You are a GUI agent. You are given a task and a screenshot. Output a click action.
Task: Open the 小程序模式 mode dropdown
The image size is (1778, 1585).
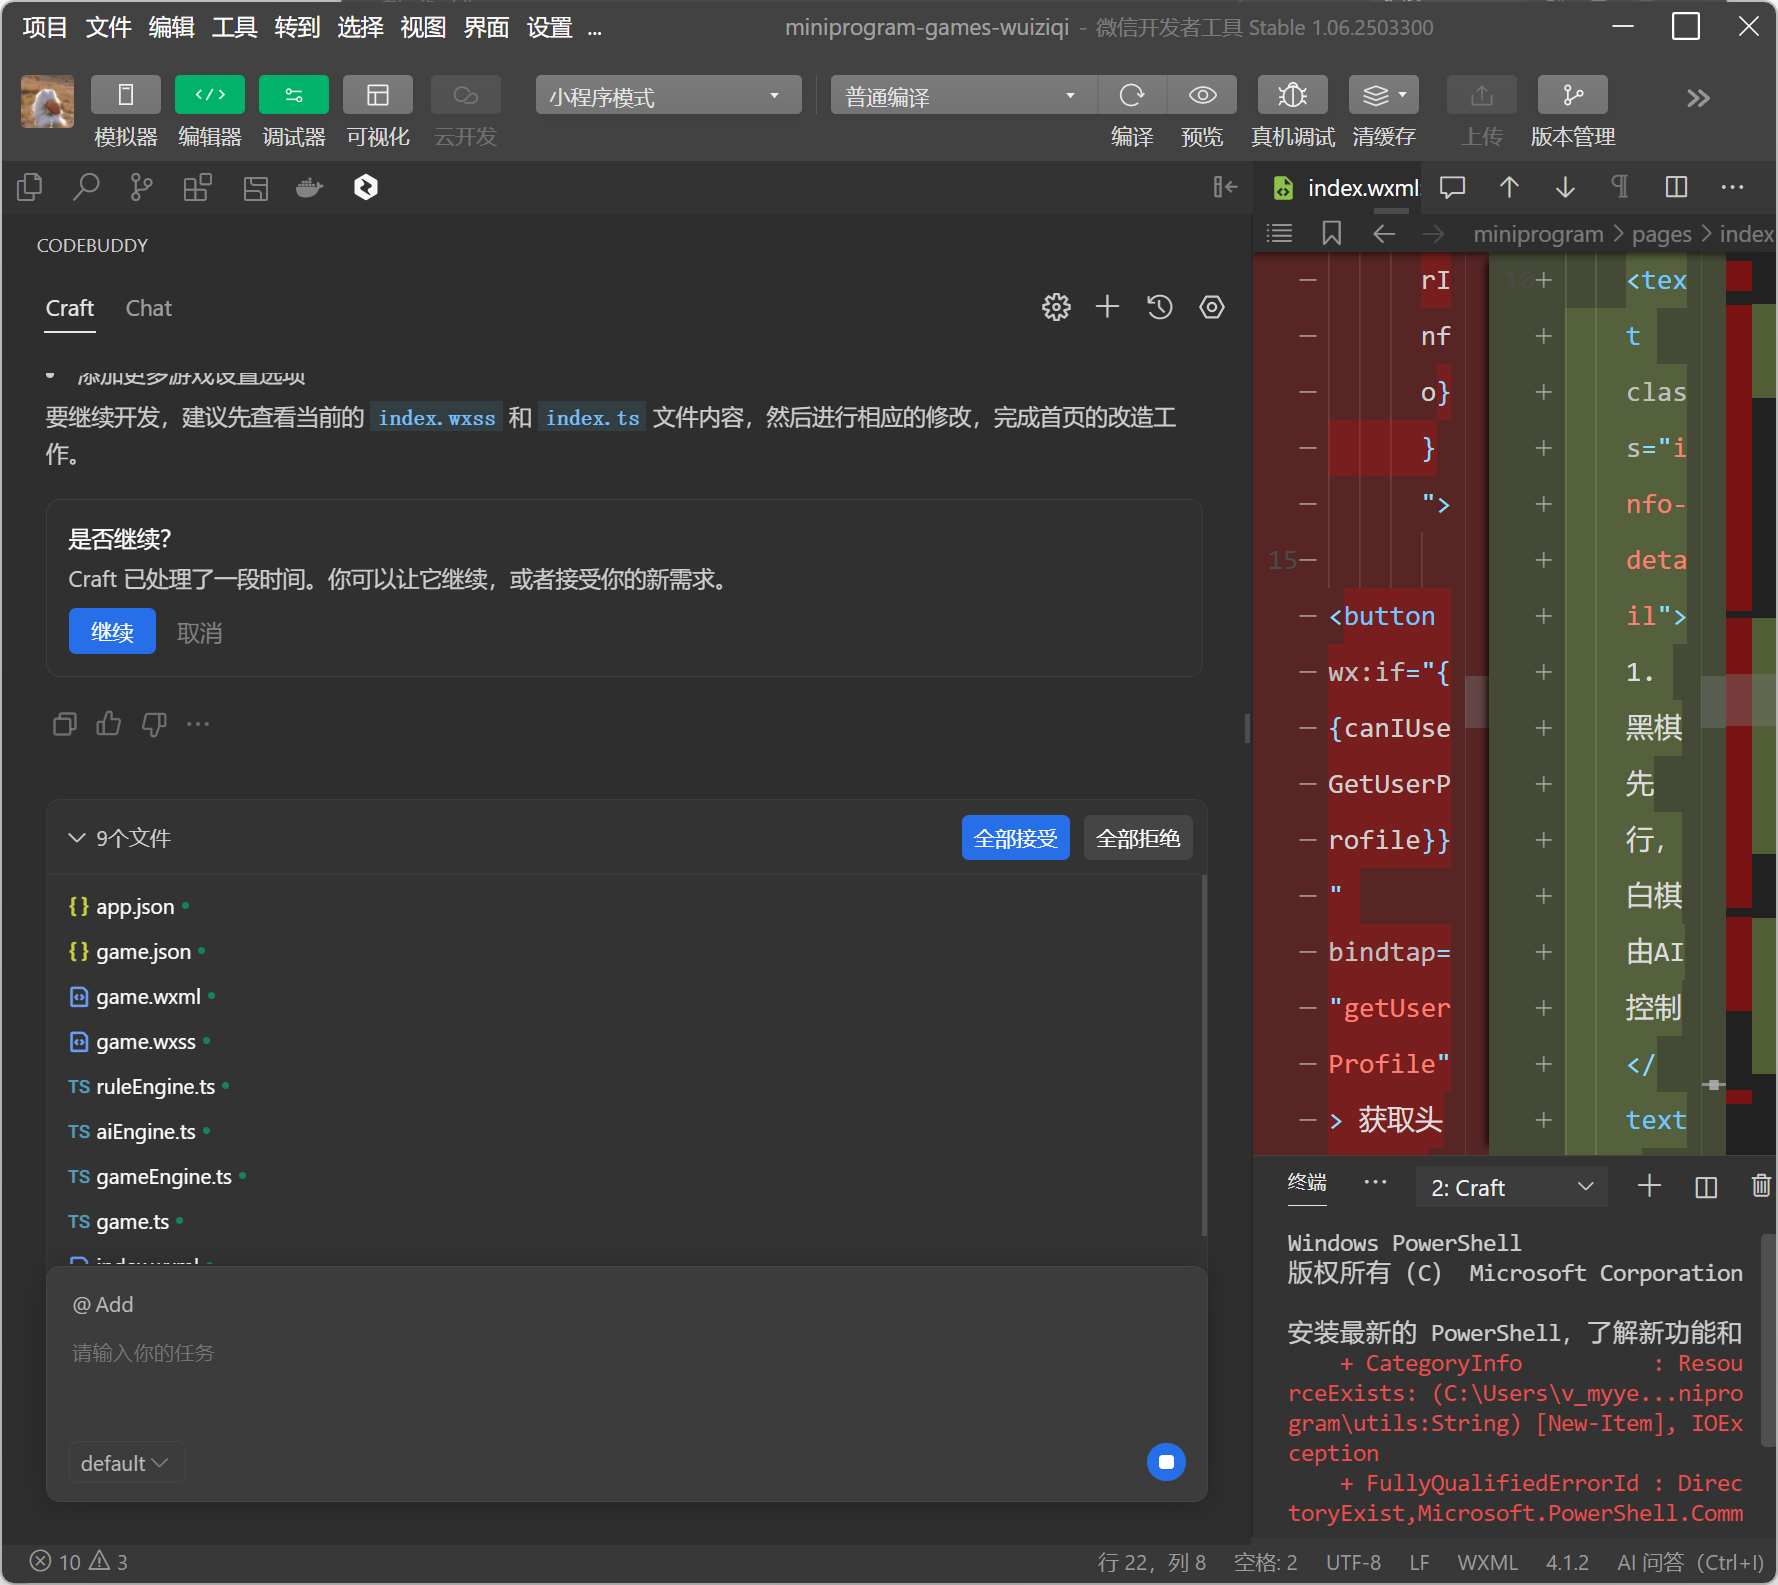pos(667,96)
